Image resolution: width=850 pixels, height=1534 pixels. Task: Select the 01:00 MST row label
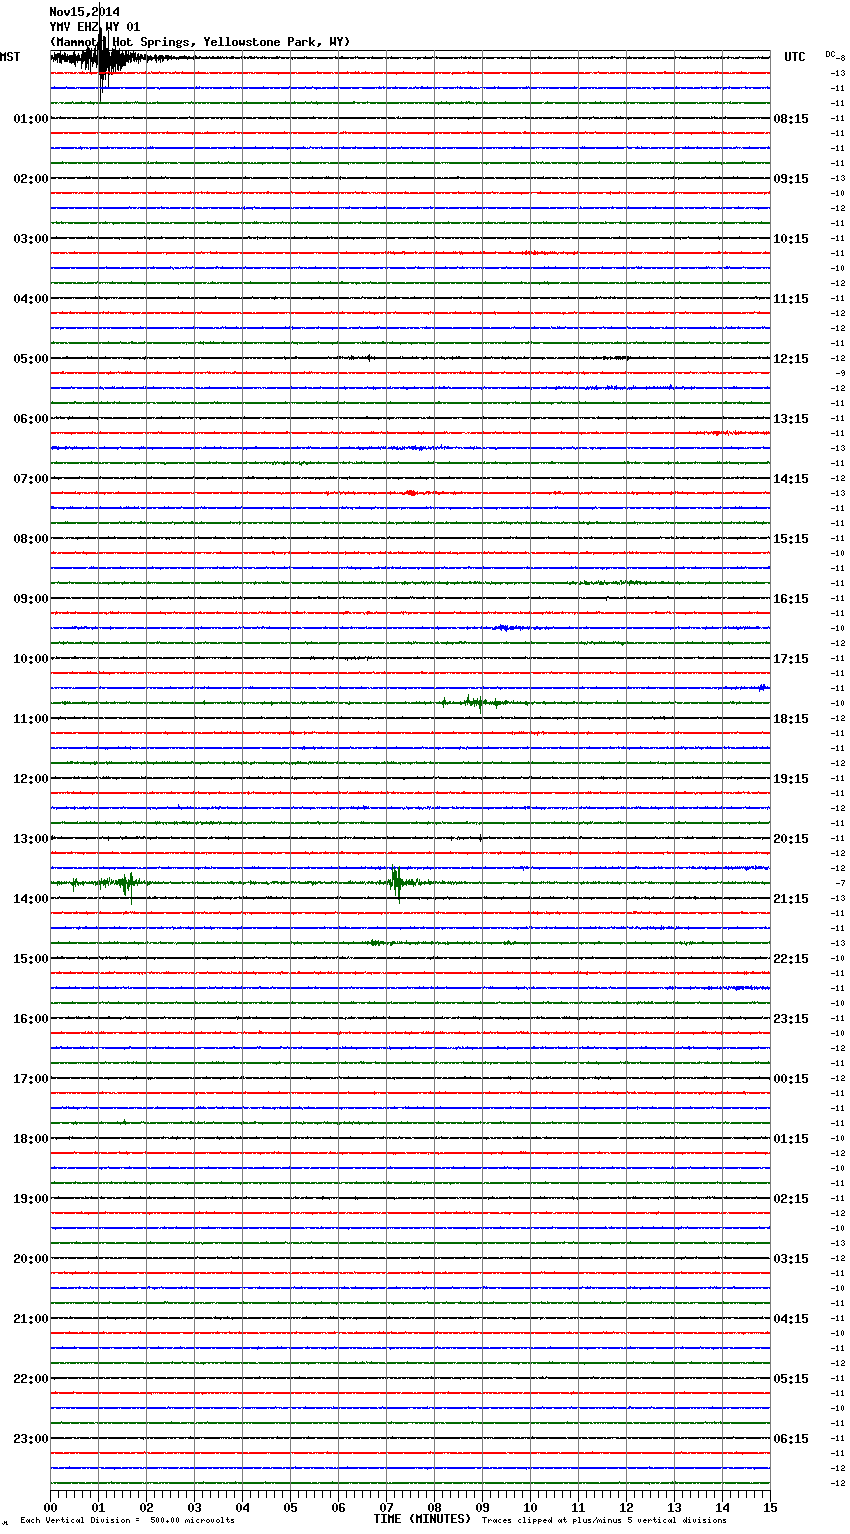31,119
